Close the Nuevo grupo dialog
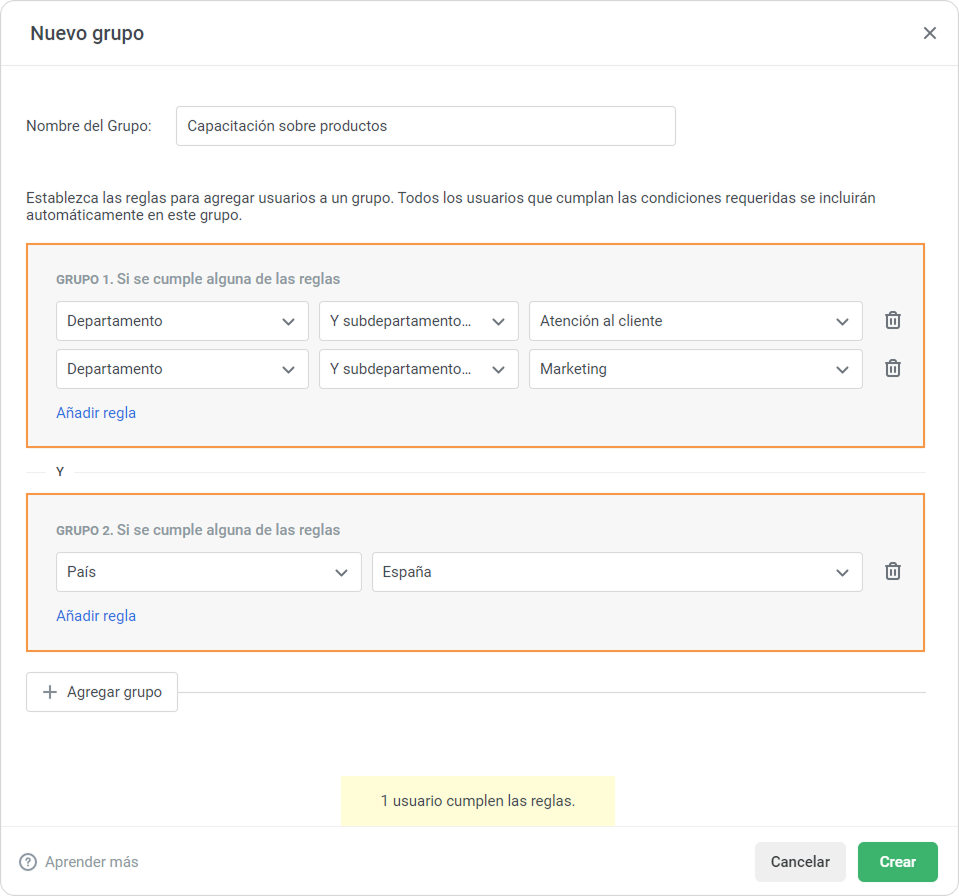The width and height of the screenshot is (959, 896). [x=929, y=33]
